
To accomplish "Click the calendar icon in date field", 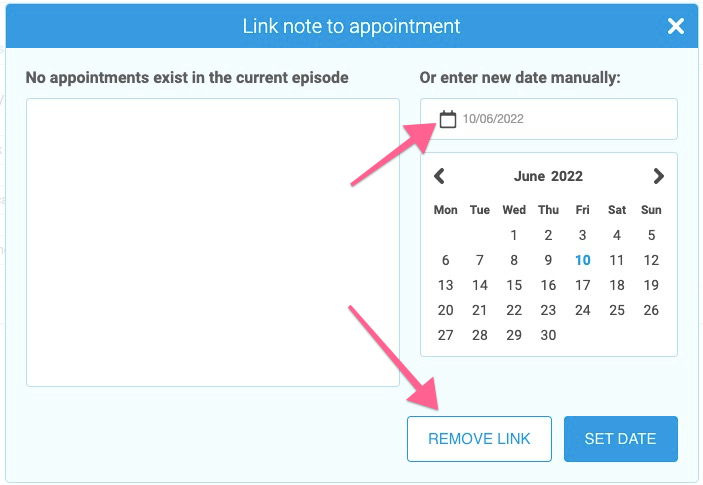I will coord(448,120).
